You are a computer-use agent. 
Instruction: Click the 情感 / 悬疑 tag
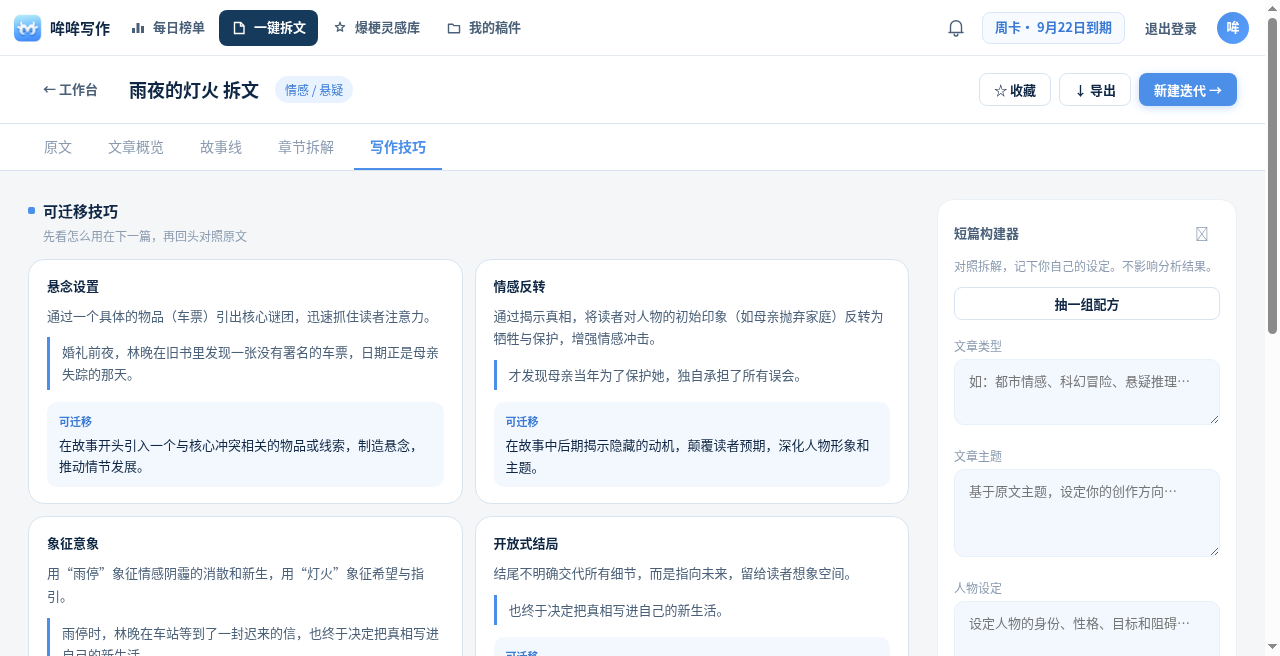[x=314, y=90]
